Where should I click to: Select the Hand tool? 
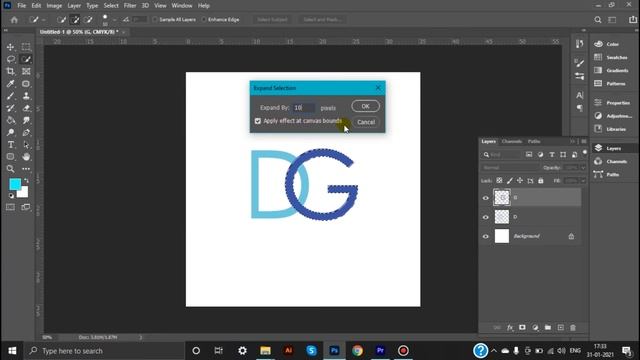tap(26, 157)
